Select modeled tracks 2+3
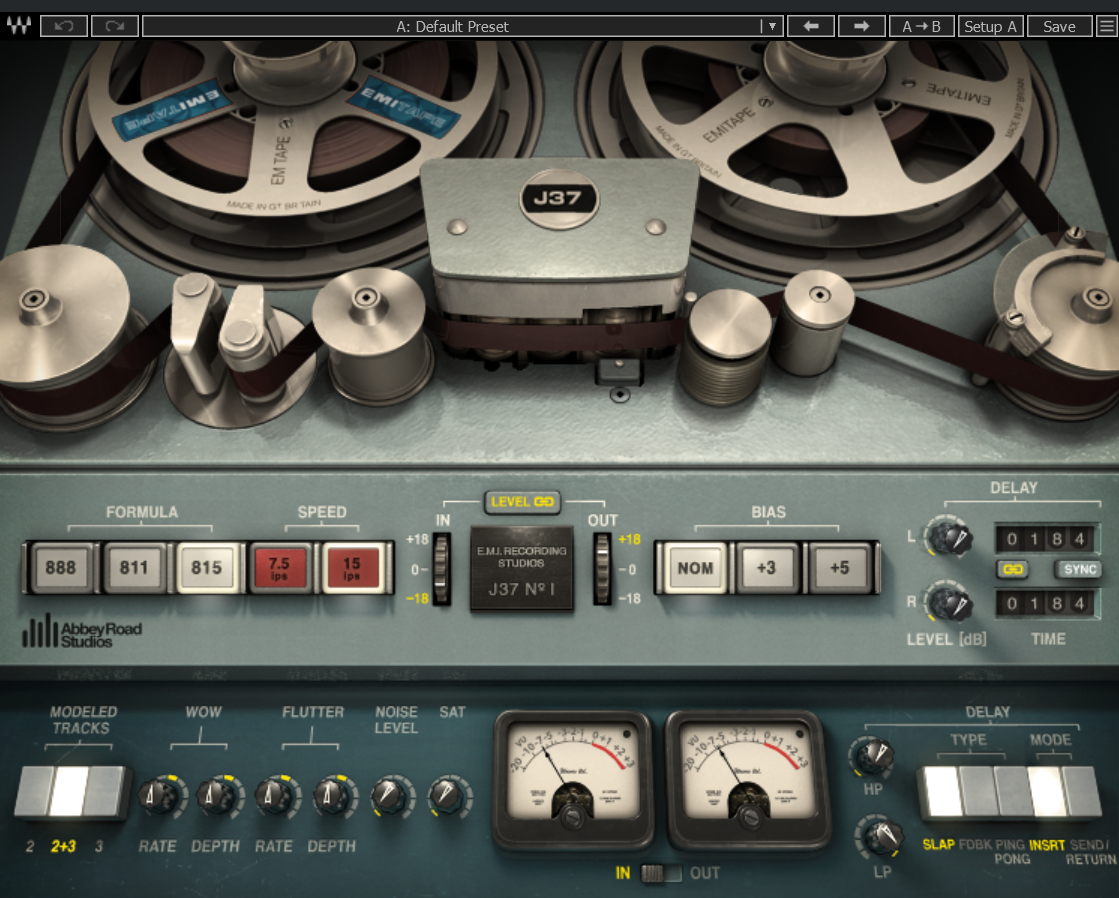Viewport: 1119px width, 898px height. coord(69,792)
